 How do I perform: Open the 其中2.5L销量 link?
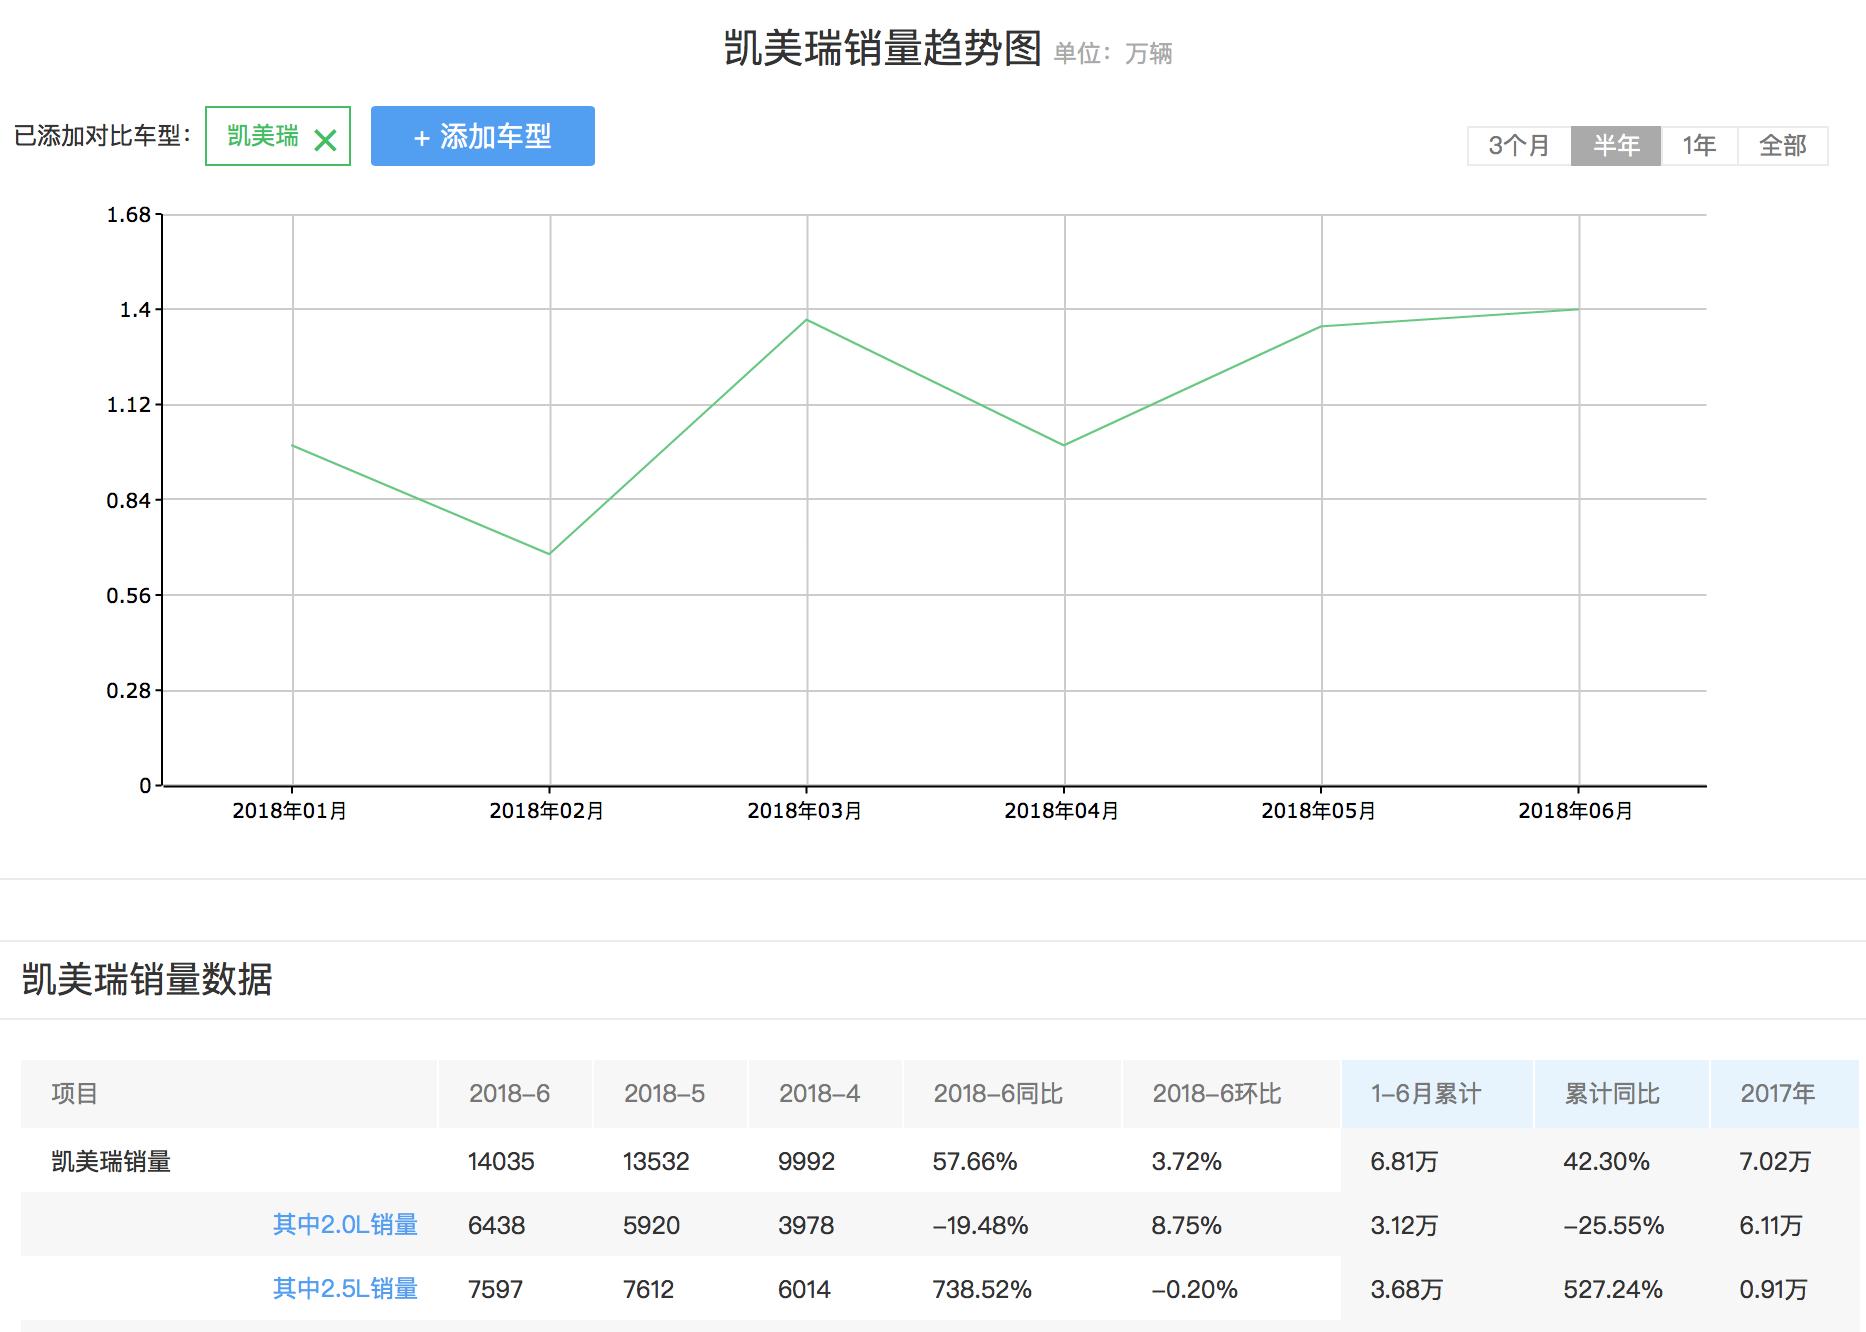[345, 1289]
